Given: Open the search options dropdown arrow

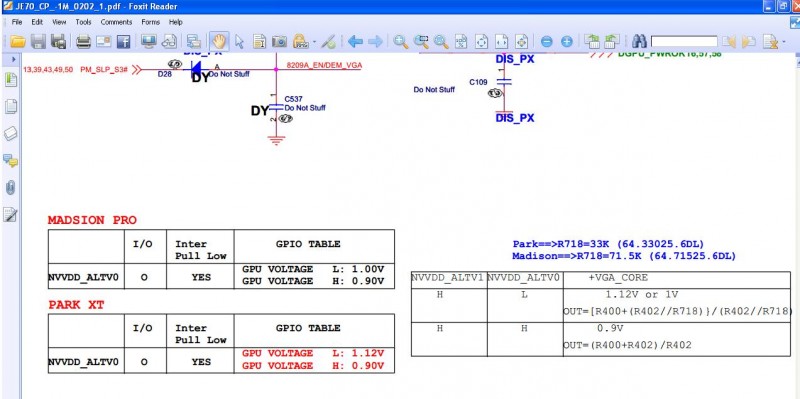Looking at the screenshot, I should (784, 42).
